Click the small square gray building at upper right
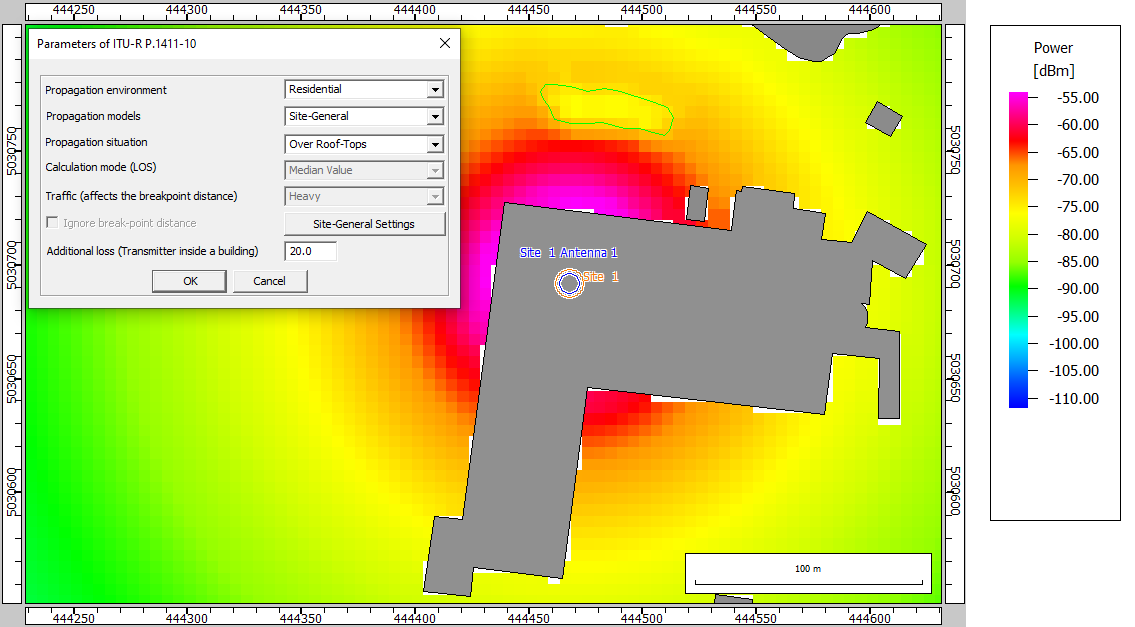1135x627 pixels. [x=883, y=119]
